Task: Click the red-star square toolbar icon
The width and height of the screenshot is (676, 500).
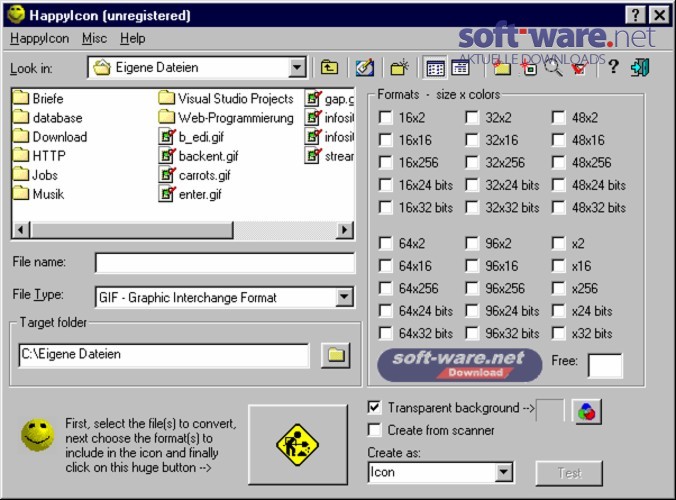Action: pos(529,68)
